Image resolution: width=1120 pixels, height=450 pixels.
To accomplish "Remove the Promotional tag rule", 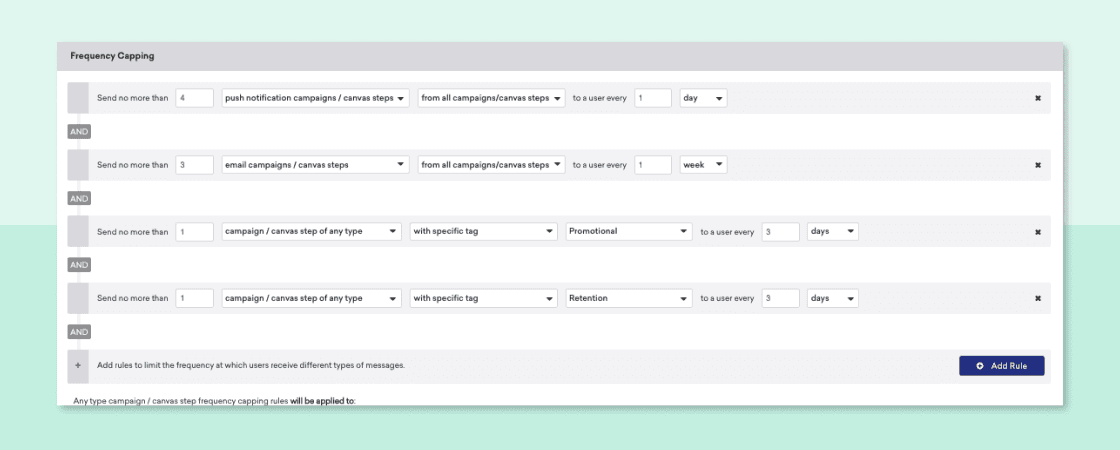I will coord(1037,231).
